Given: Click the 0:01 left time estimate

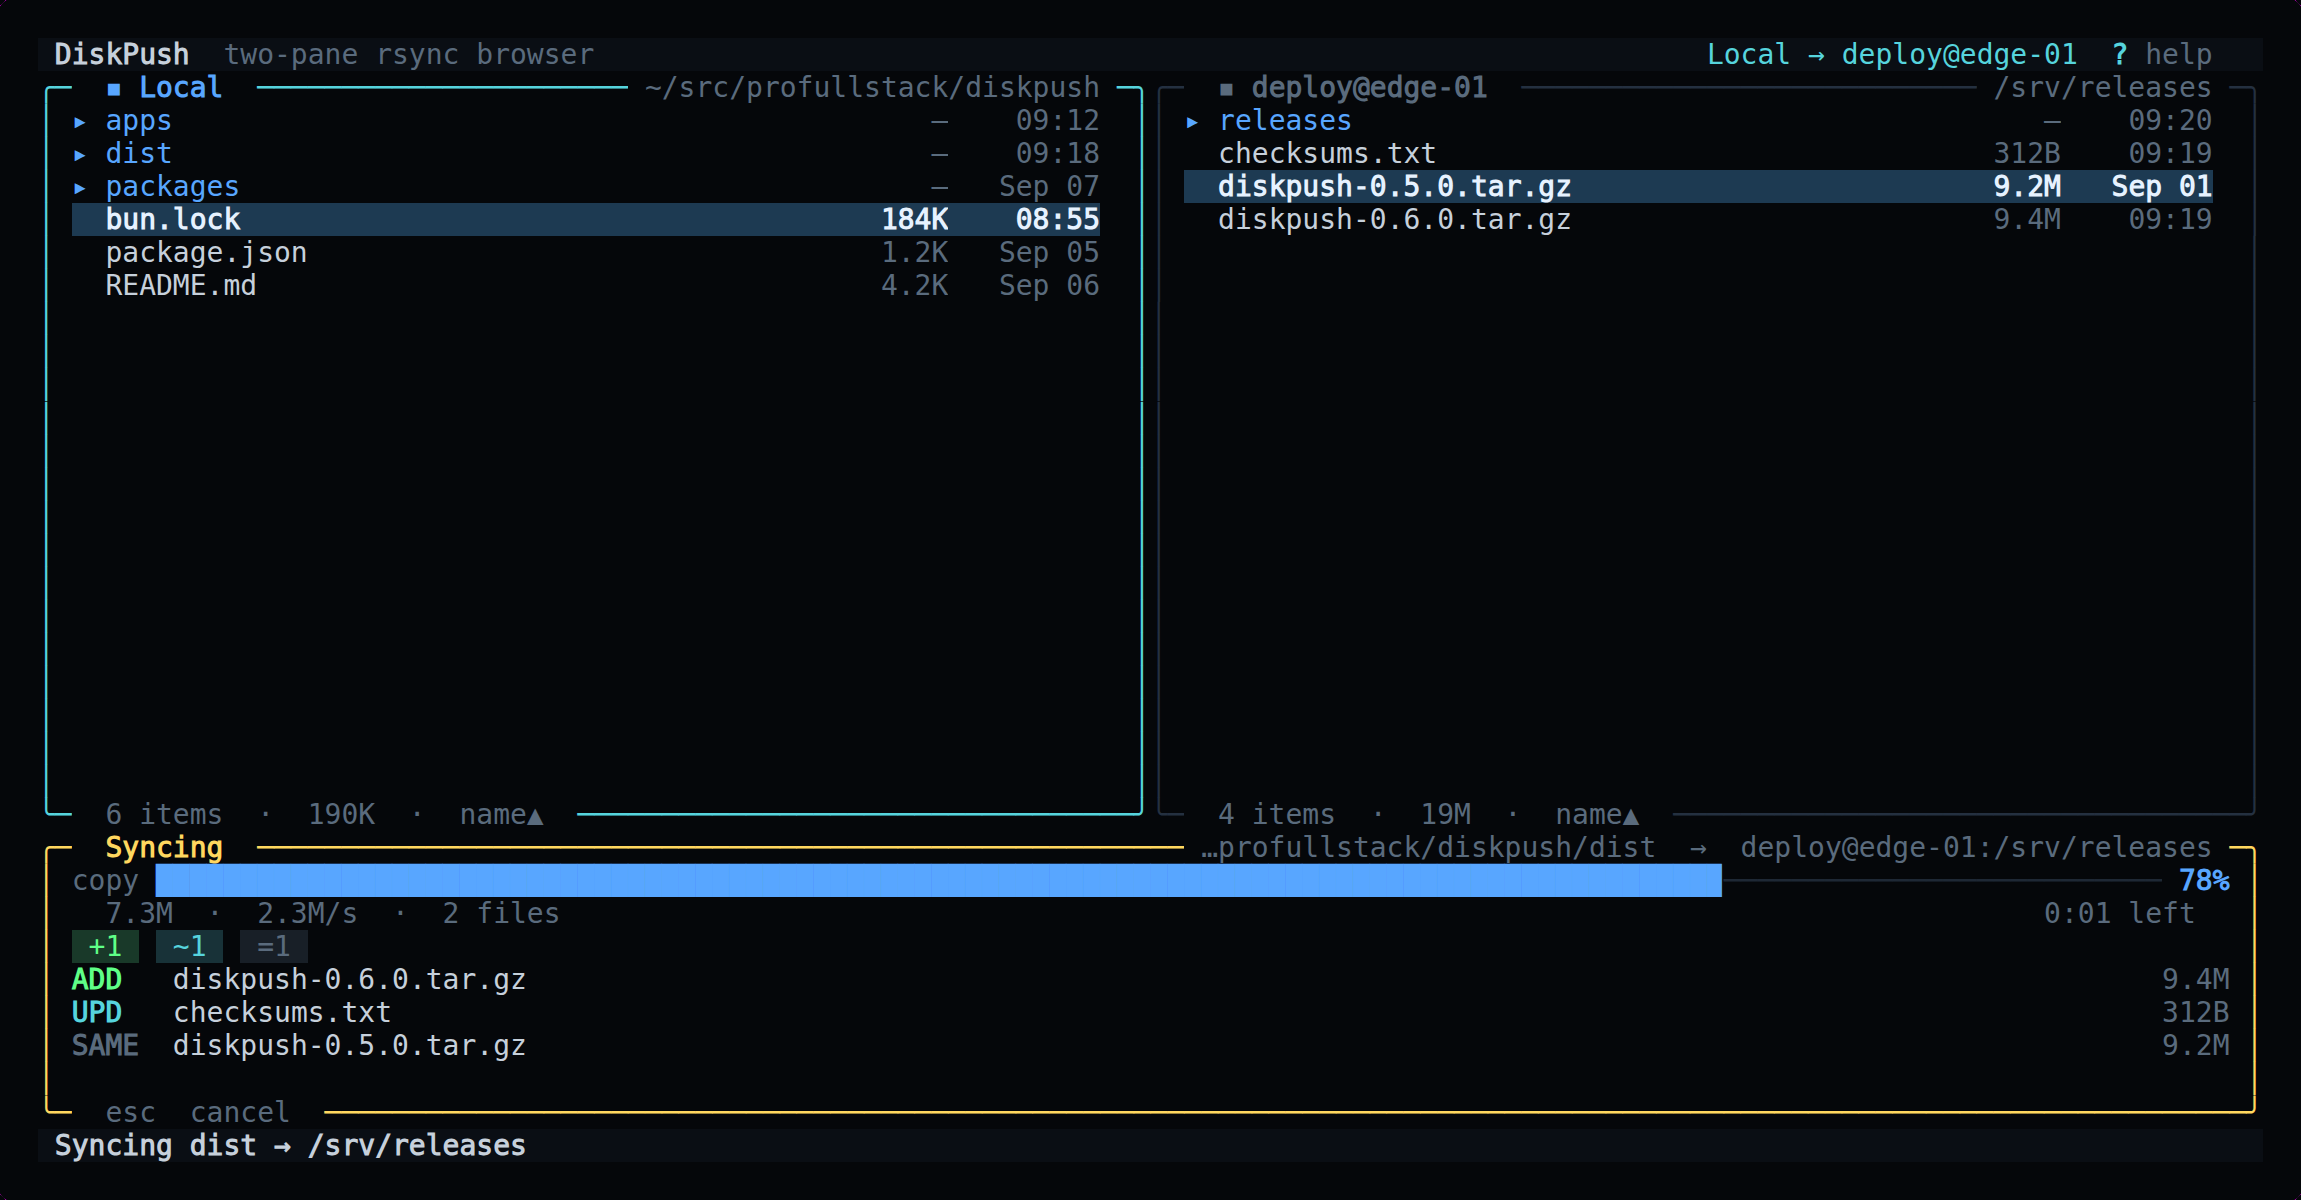Looking at the screenshot, I should pos(2119,914).
